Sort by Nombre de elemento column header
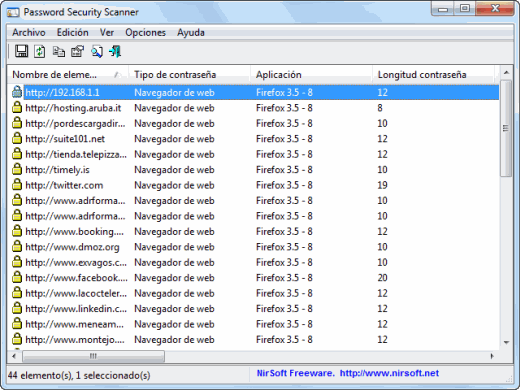The width and height of the screenshot is (520, 390). click(x=68, y=75)
